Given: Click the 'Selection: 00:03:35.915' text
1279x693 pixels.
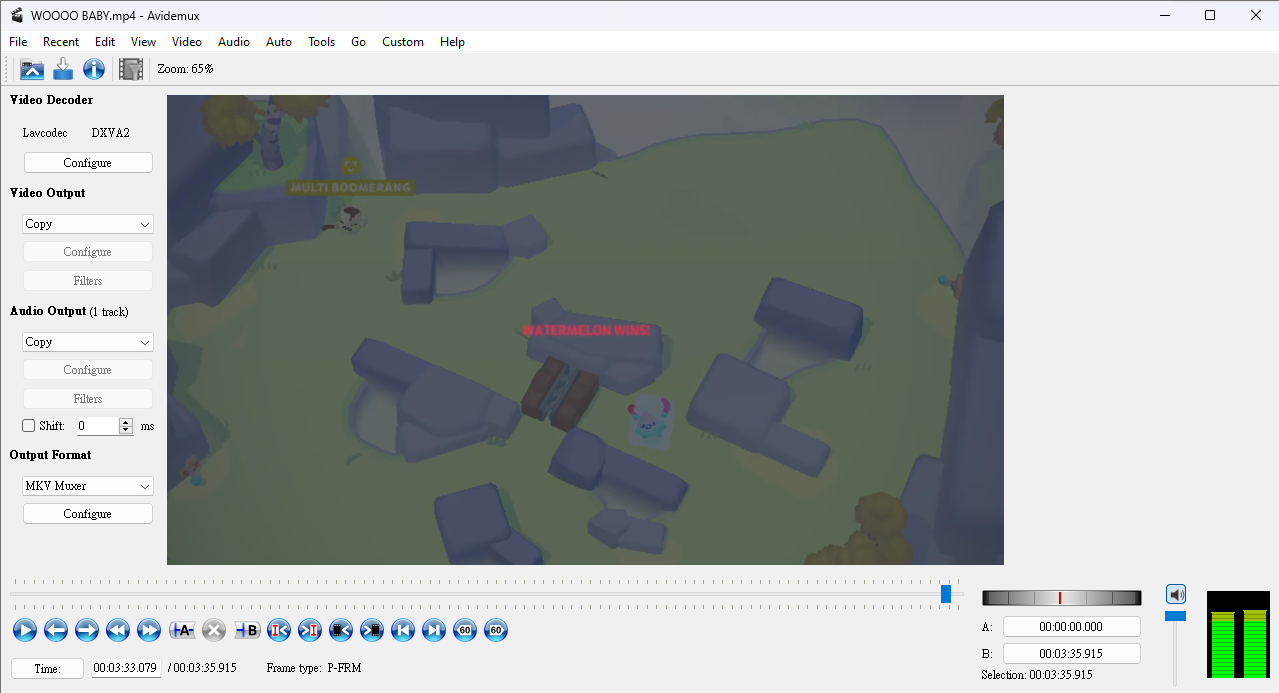Looking at the screenshot, I should tap(1037, 676).
